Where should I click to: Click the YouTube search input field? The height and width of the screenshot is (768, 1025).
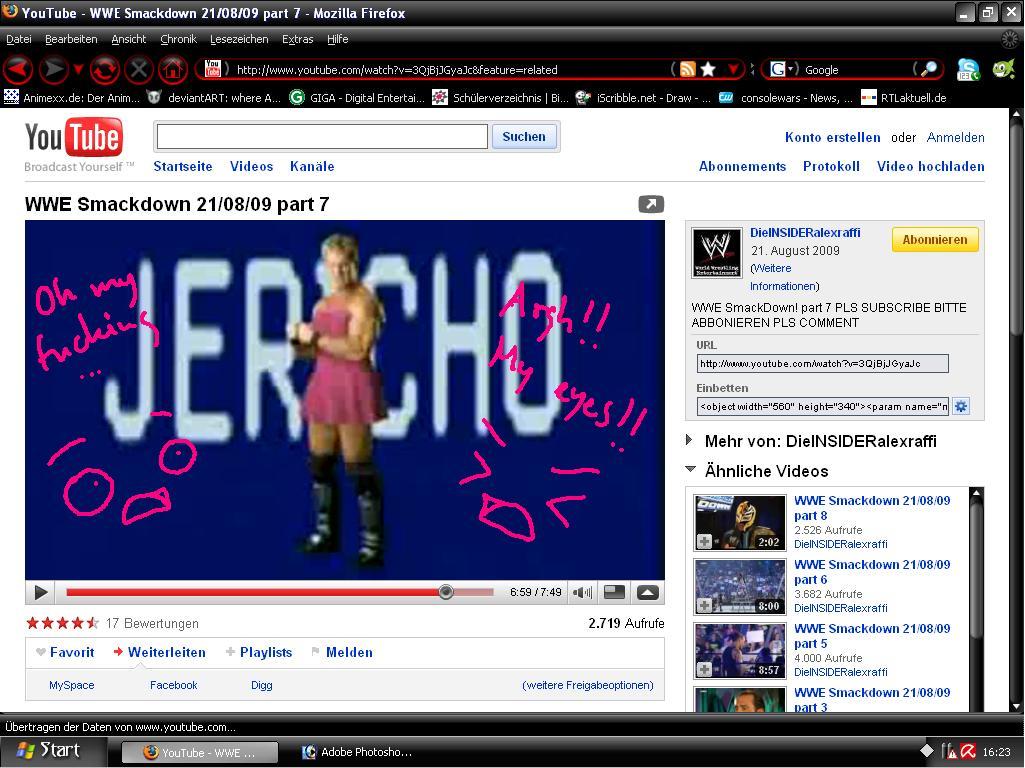click(322, 137)
